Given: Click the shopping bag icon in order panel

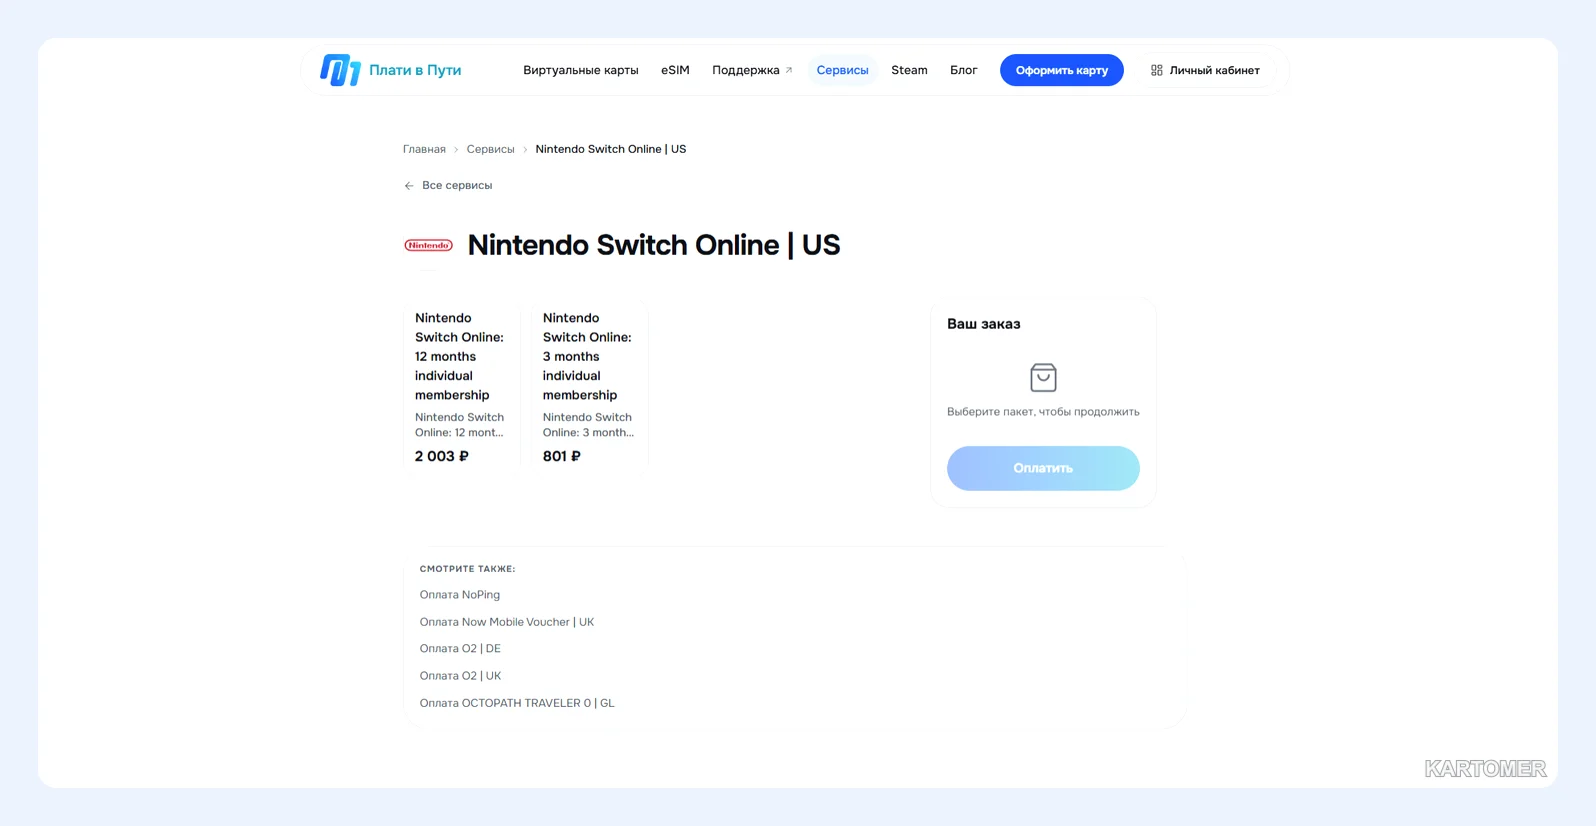Looking at the screenshot, I should click(x=1043, y=377).
